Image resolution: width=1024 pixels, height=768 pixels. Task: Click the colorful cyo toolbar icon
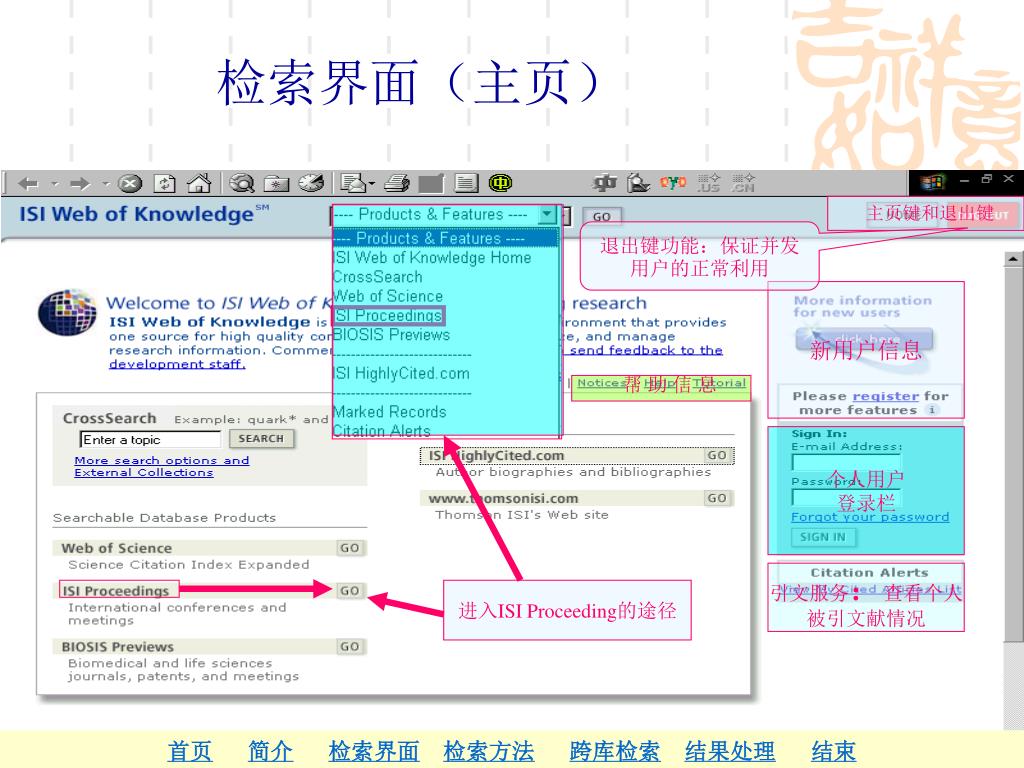coord(673,183)
